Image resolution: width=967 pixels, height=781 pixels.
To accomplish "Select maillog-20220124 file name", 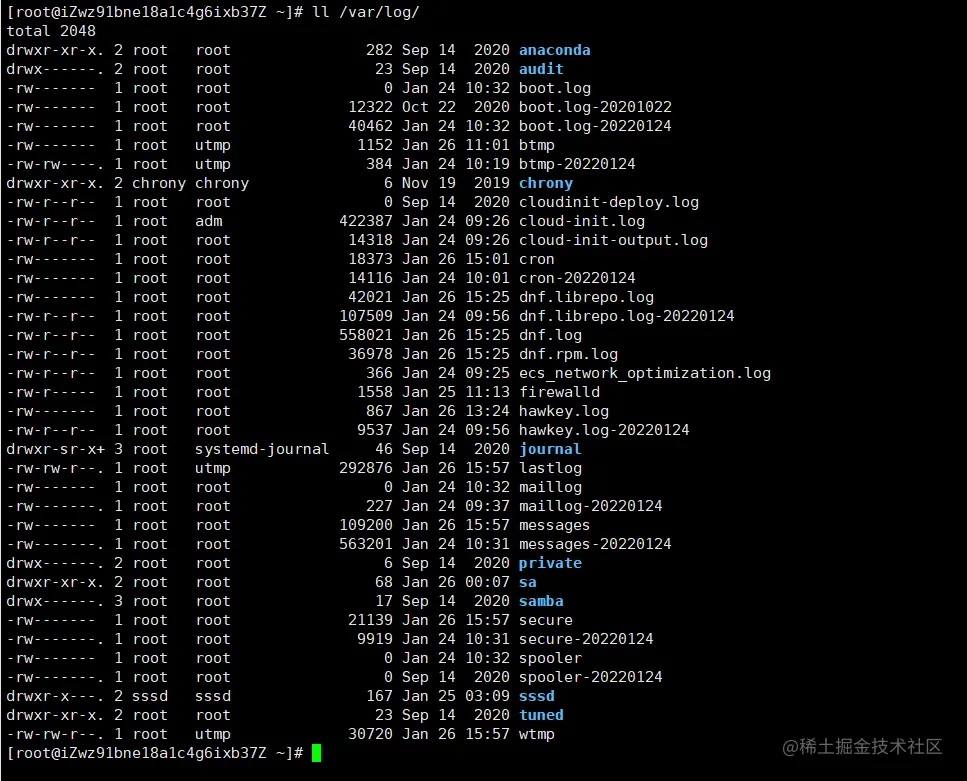I will point(591,506).
